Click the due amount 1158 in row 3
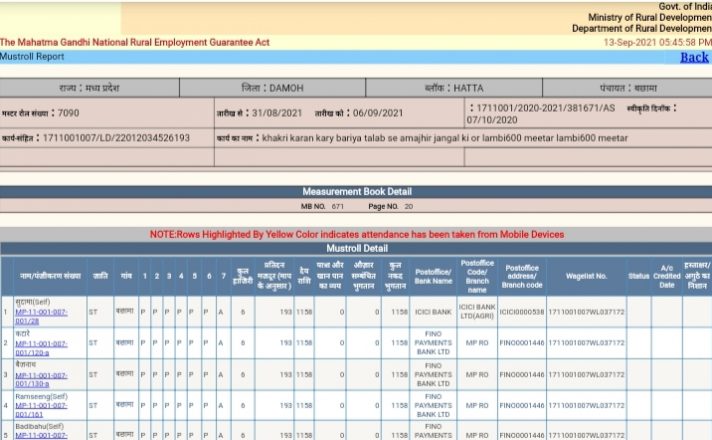The width and height of the screenshot is (712, 440). (x=304, y=375)
